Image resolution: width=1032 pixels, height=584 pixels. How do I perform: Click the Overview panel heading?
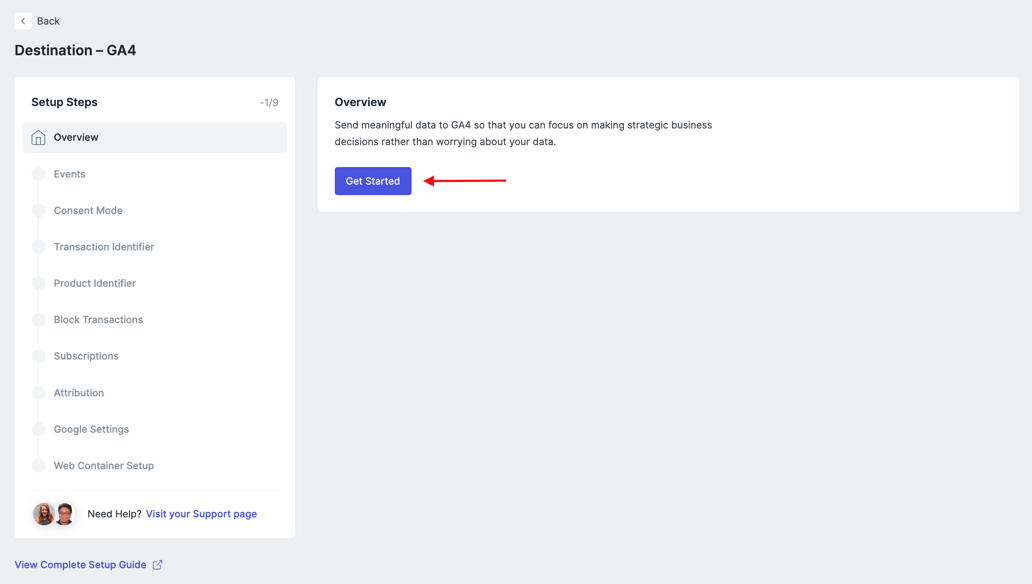[x=360, y=102]
